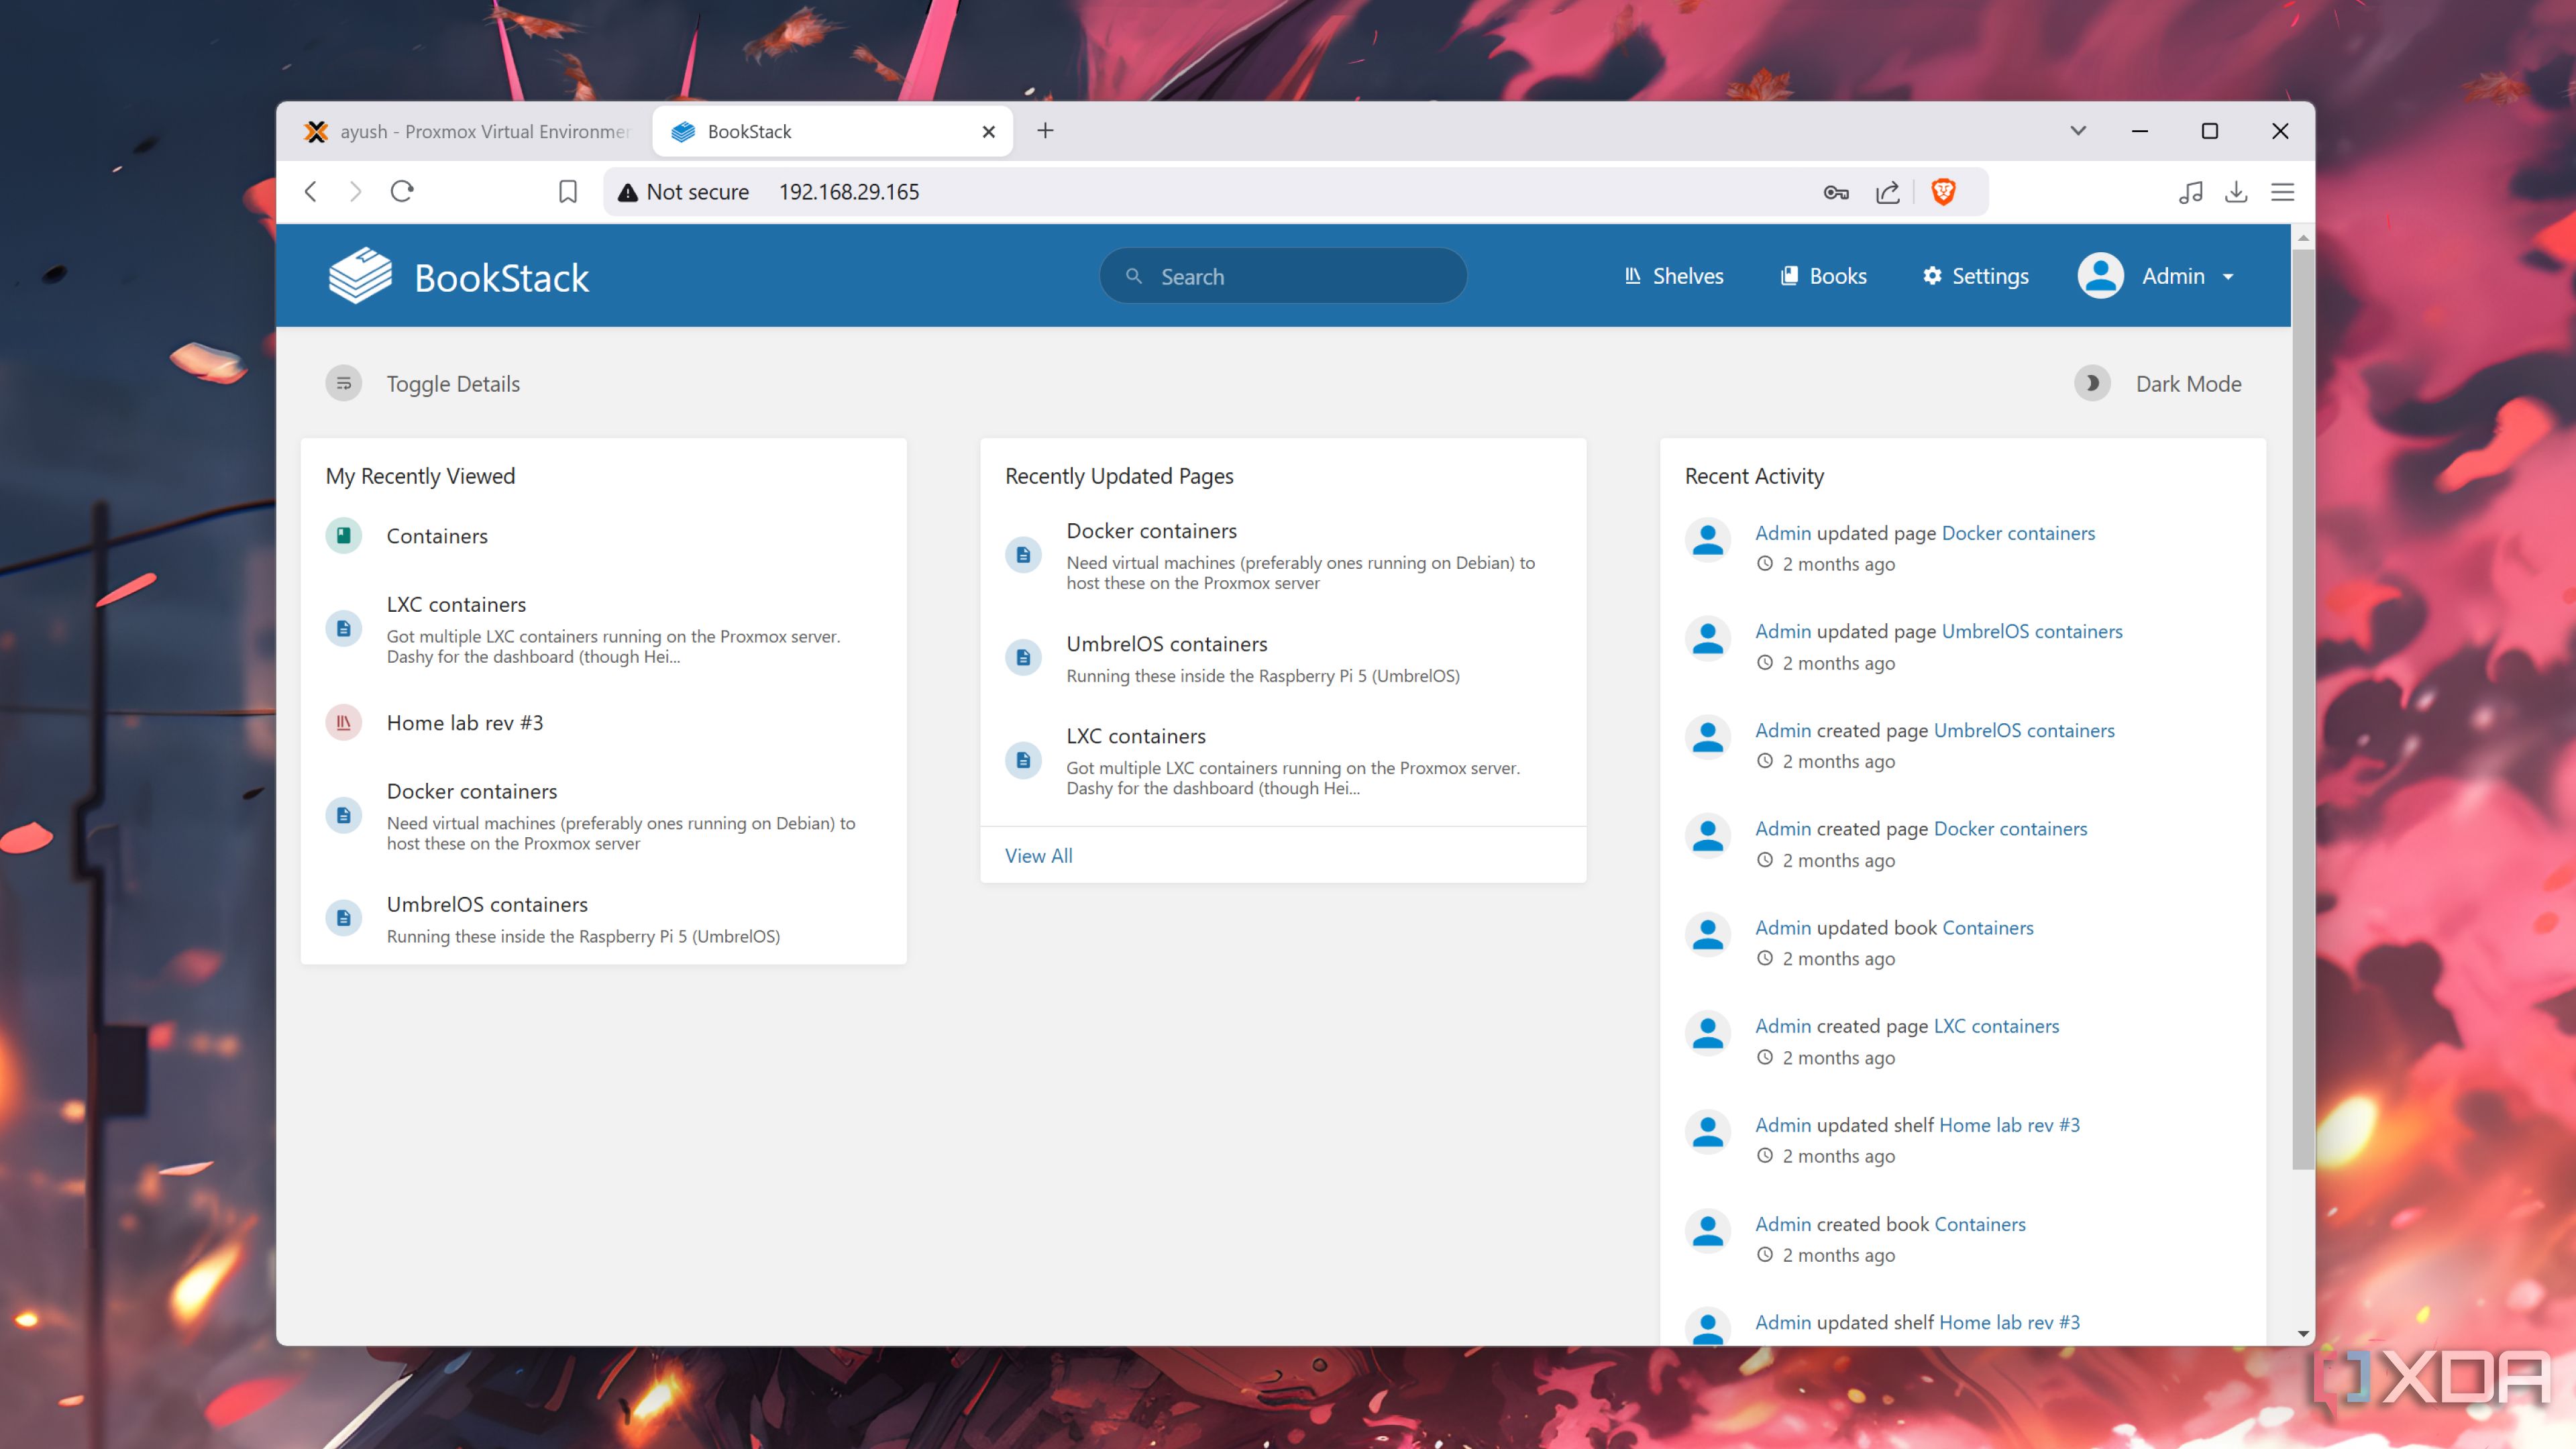Viewport: 2576px width, 1449px height.
Task: Open LXC containers title in My Recently Viewed
Action: coord(456,605)
